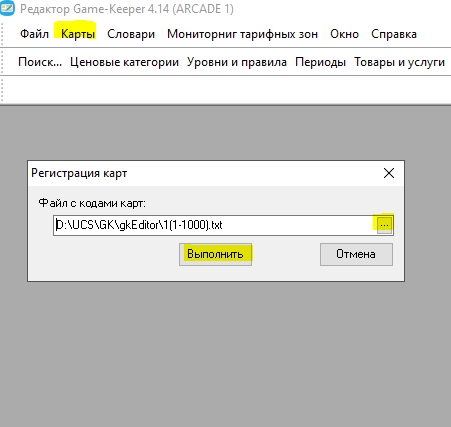This screenshot has height=427, width=451.
Task: Select Поиск... on the toolbar
Action: (x=40, y=62)
